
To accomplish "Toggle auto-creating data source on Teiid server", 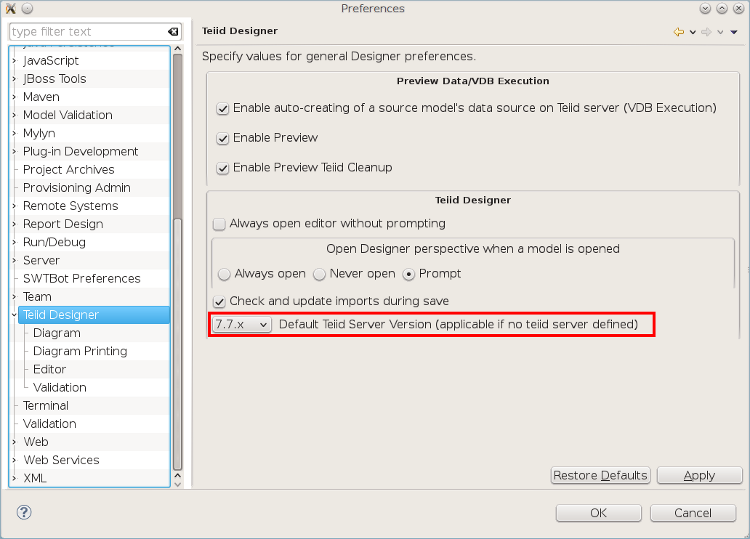I will click(222, 109).
